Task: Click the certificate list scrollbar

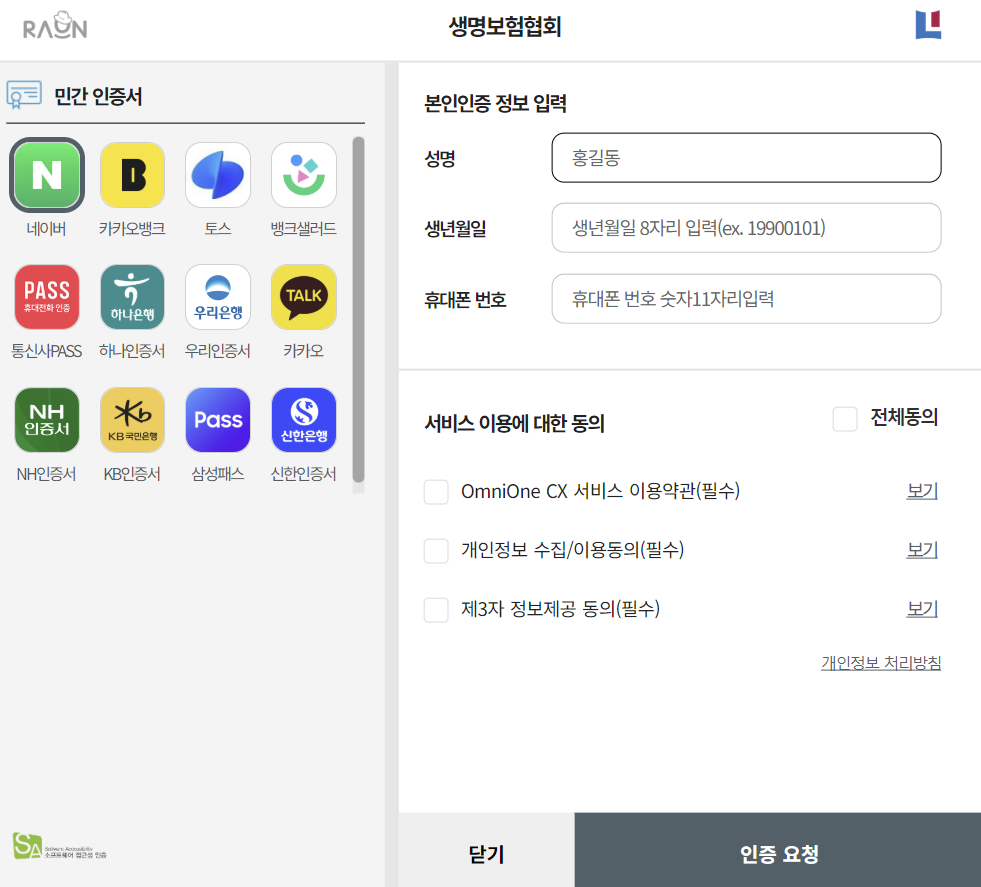Action: click(x=358, y=310)
